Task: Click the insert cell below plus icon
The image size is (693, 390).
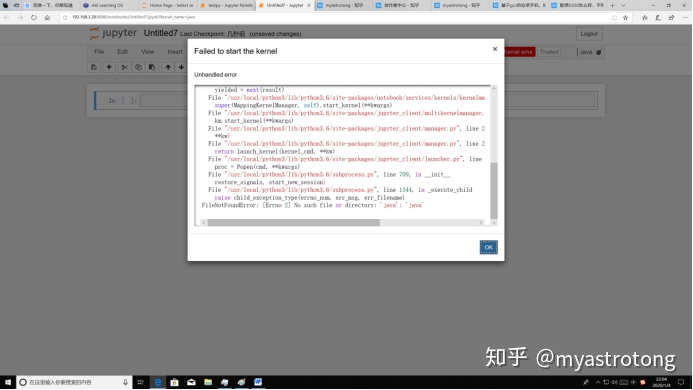Action: pyautogui.click(x=109, y=67)
